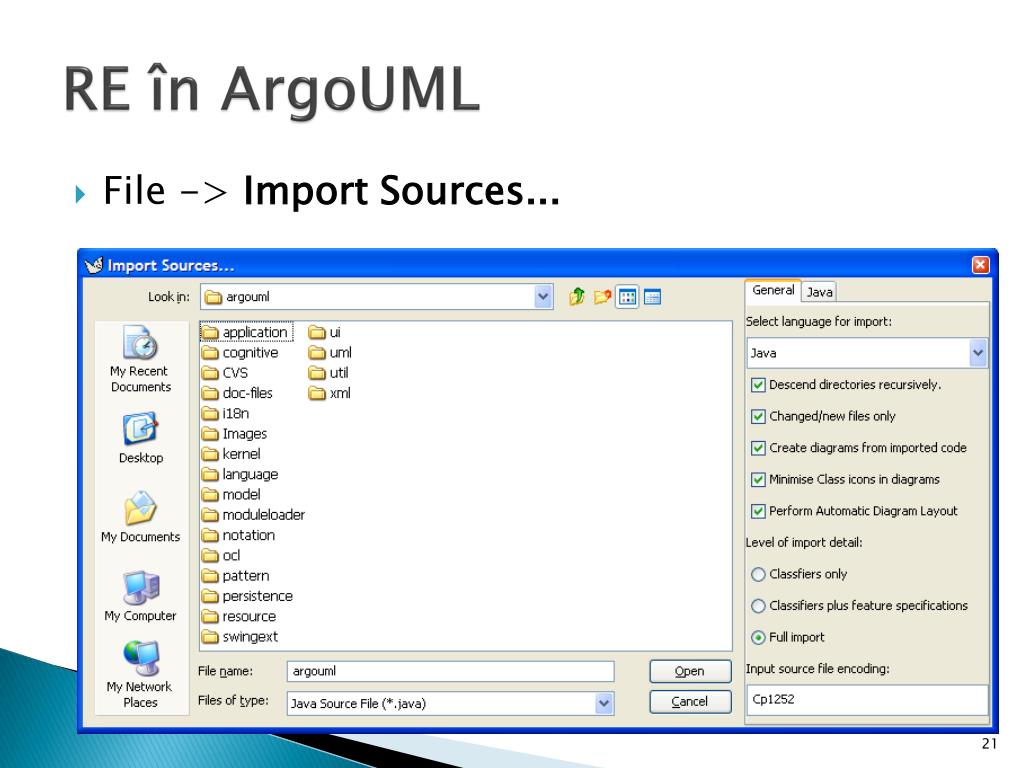Toggle Changed/new files only checkbox
The width and height of the screenshot is (1024, 768).
[x=758, y=417]
